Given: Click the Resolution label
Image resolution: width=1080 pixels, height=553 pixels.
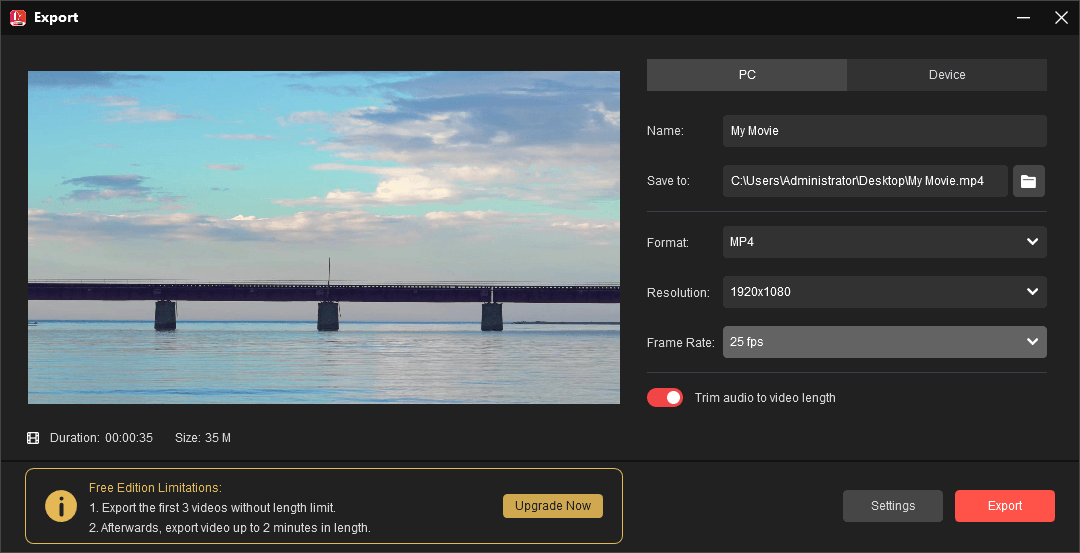Looking at the screenshot, I should pos(678,293).
